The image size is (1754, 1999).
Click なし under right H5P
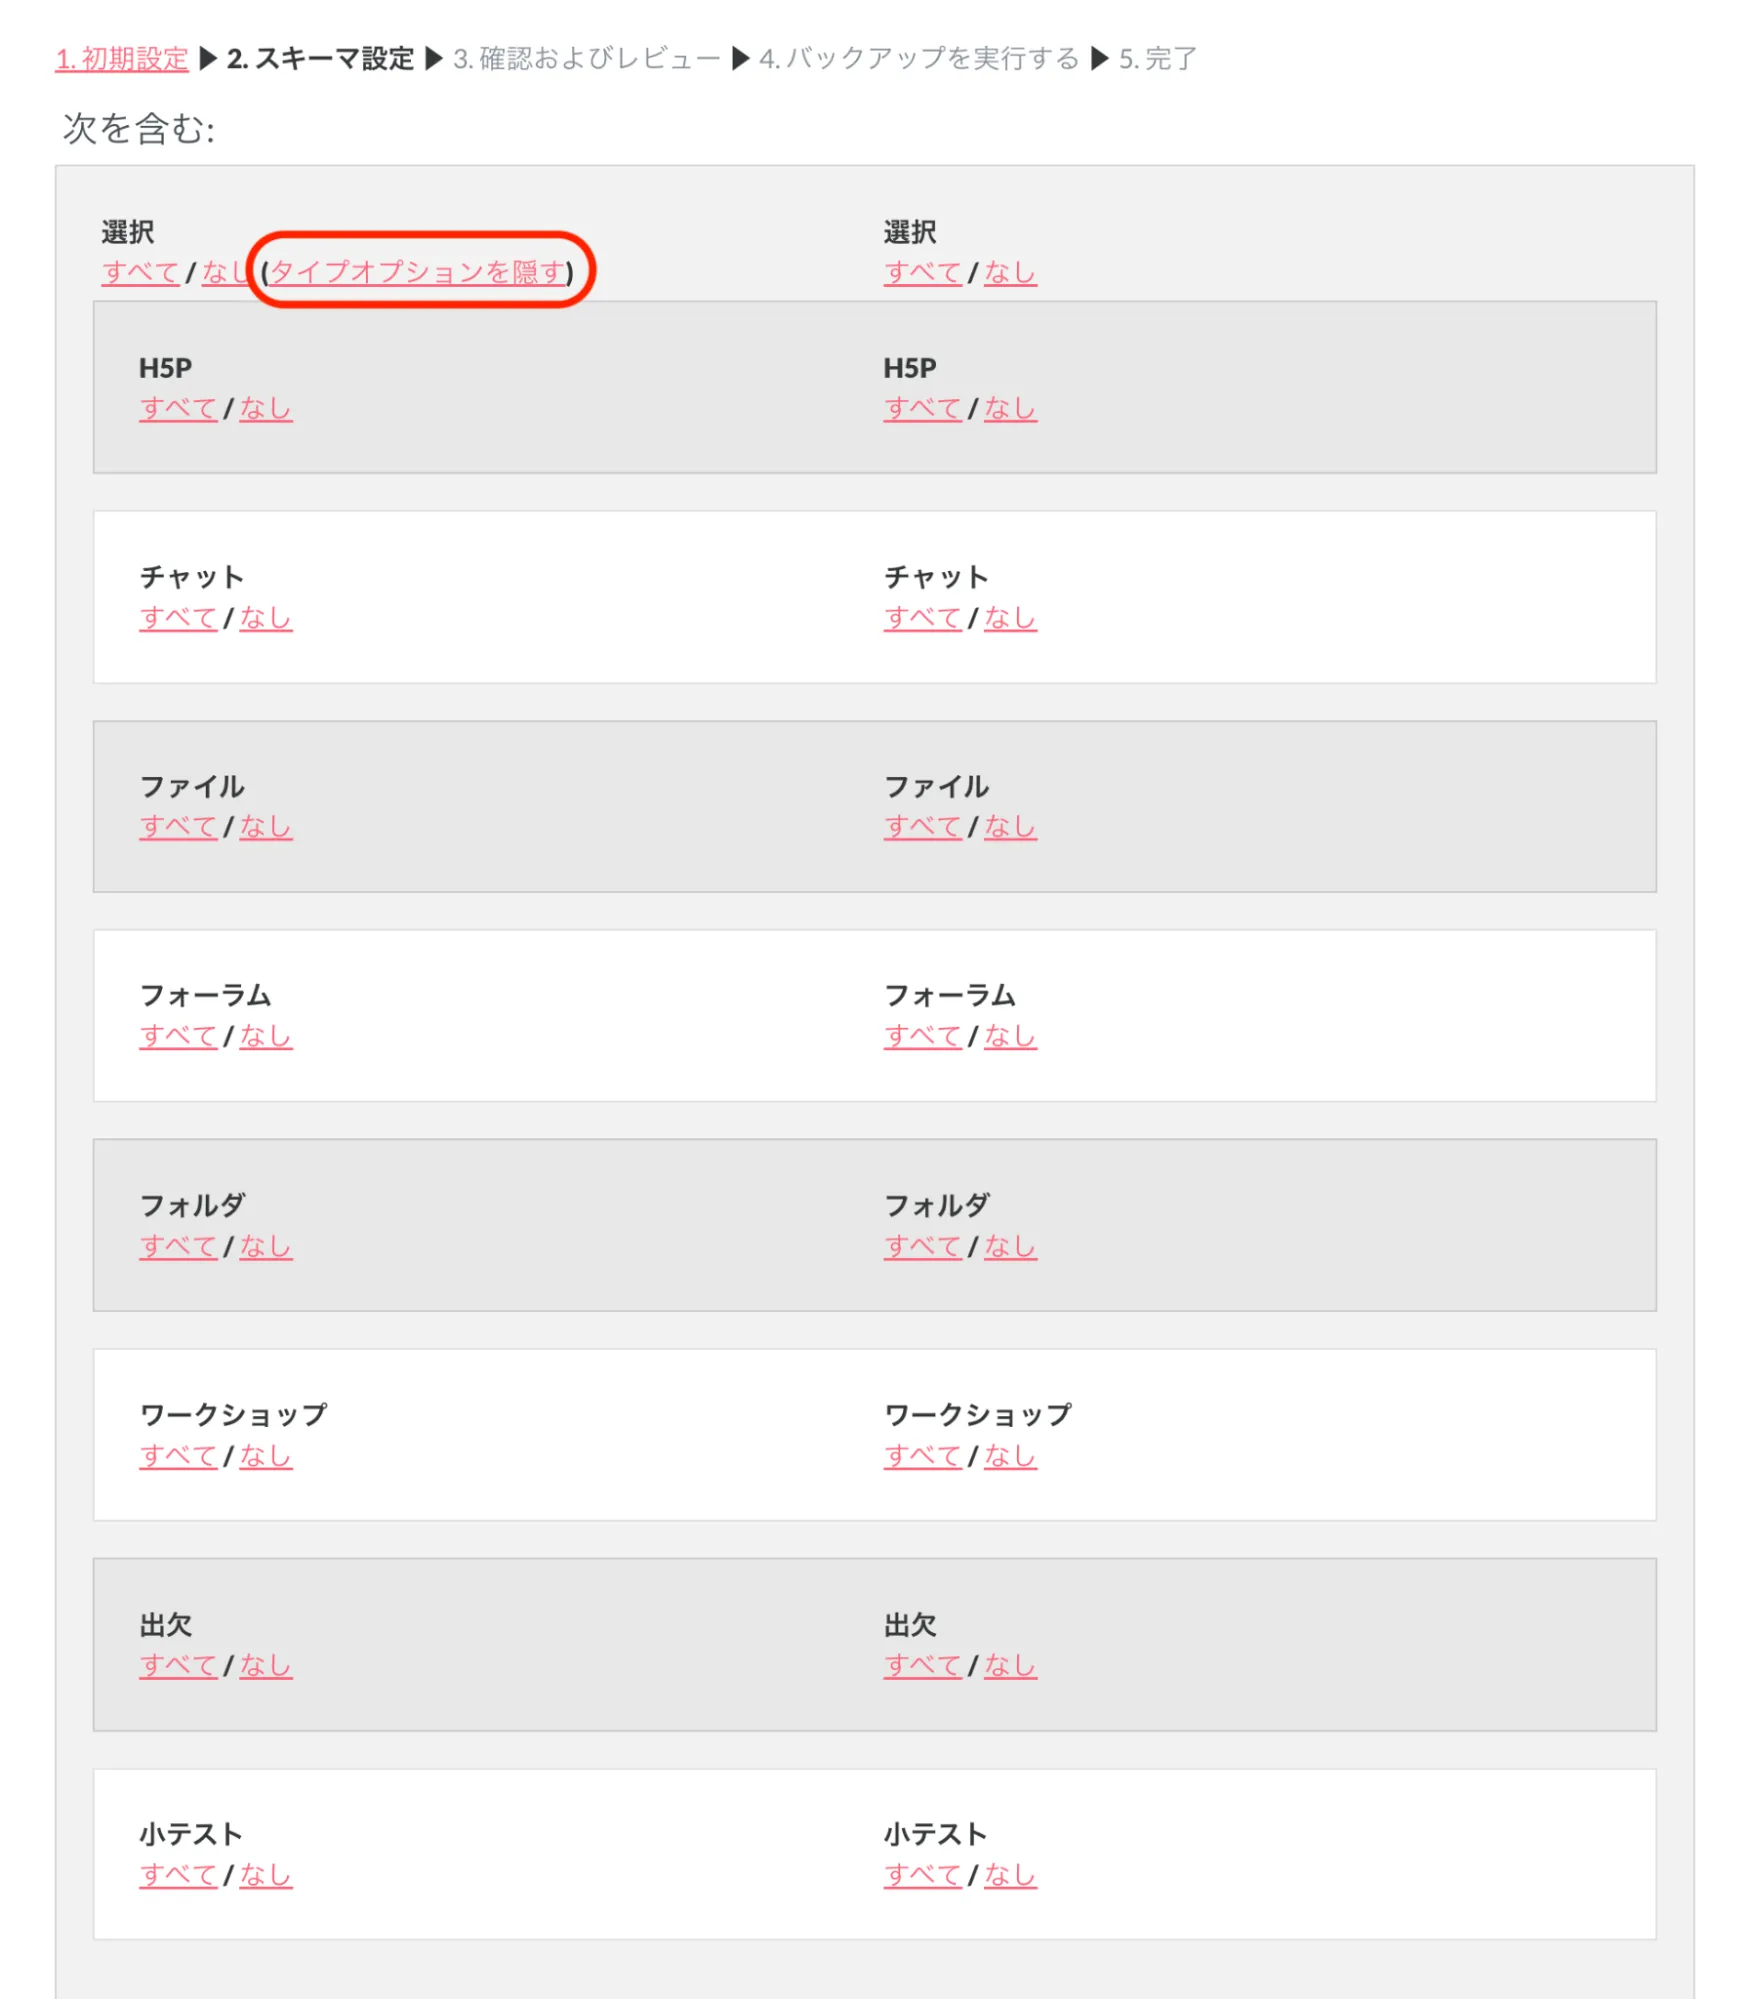[1010, 408]
